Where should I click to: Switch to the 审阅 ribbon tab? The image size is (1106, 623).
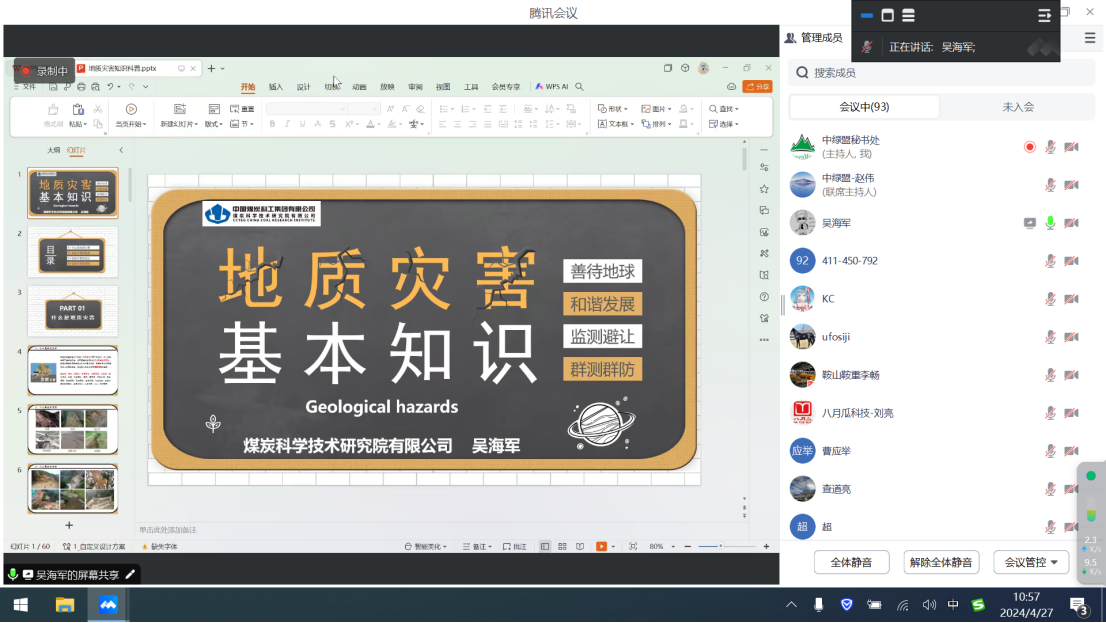click(x=415, y=87)
